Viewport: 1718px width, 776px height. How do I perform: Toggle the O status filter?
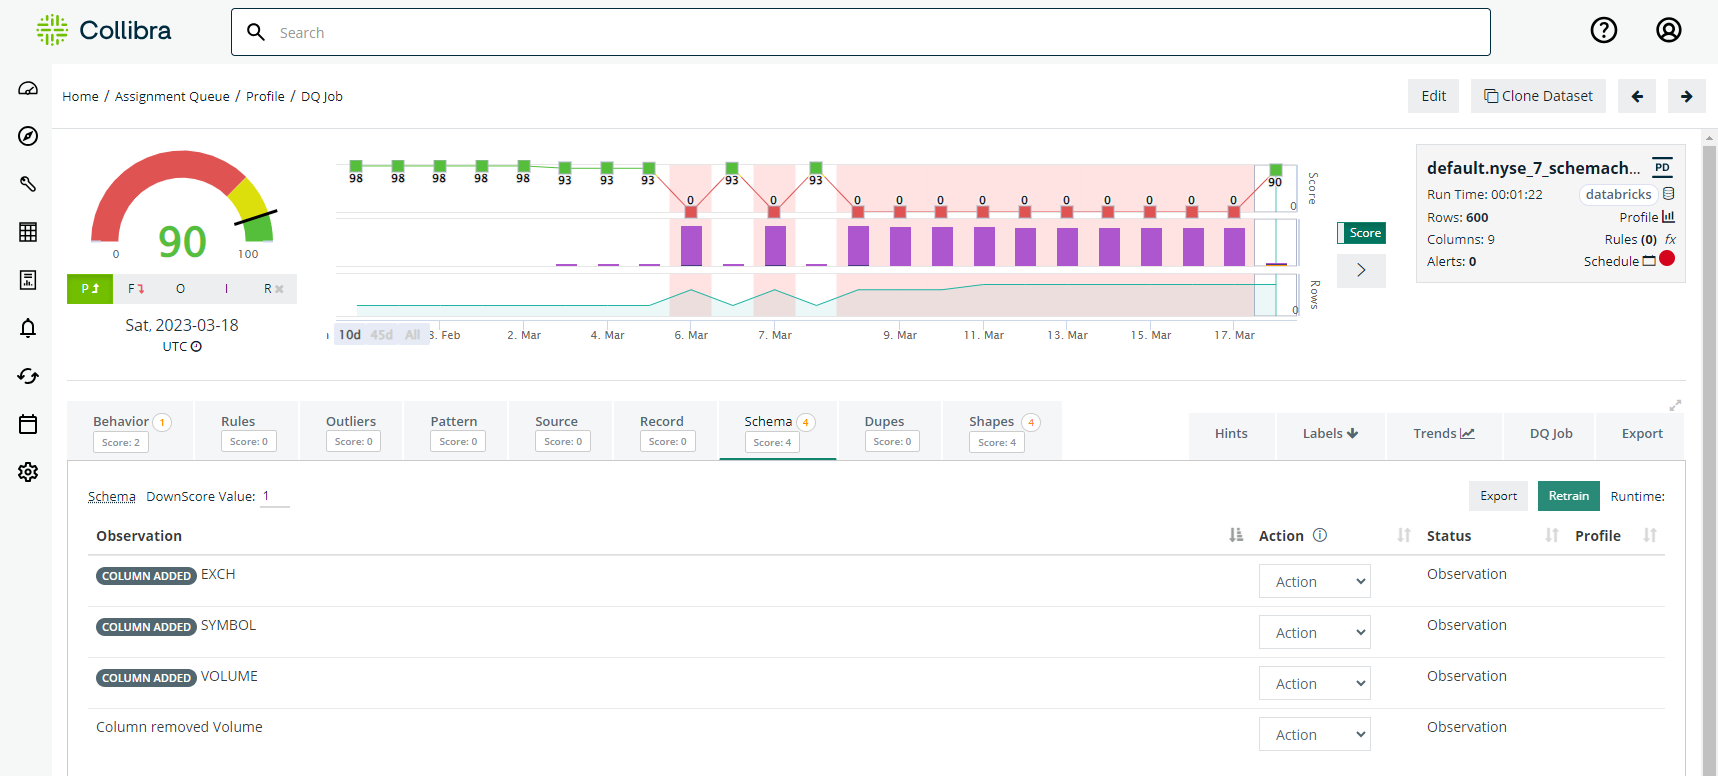click(181, 288)
